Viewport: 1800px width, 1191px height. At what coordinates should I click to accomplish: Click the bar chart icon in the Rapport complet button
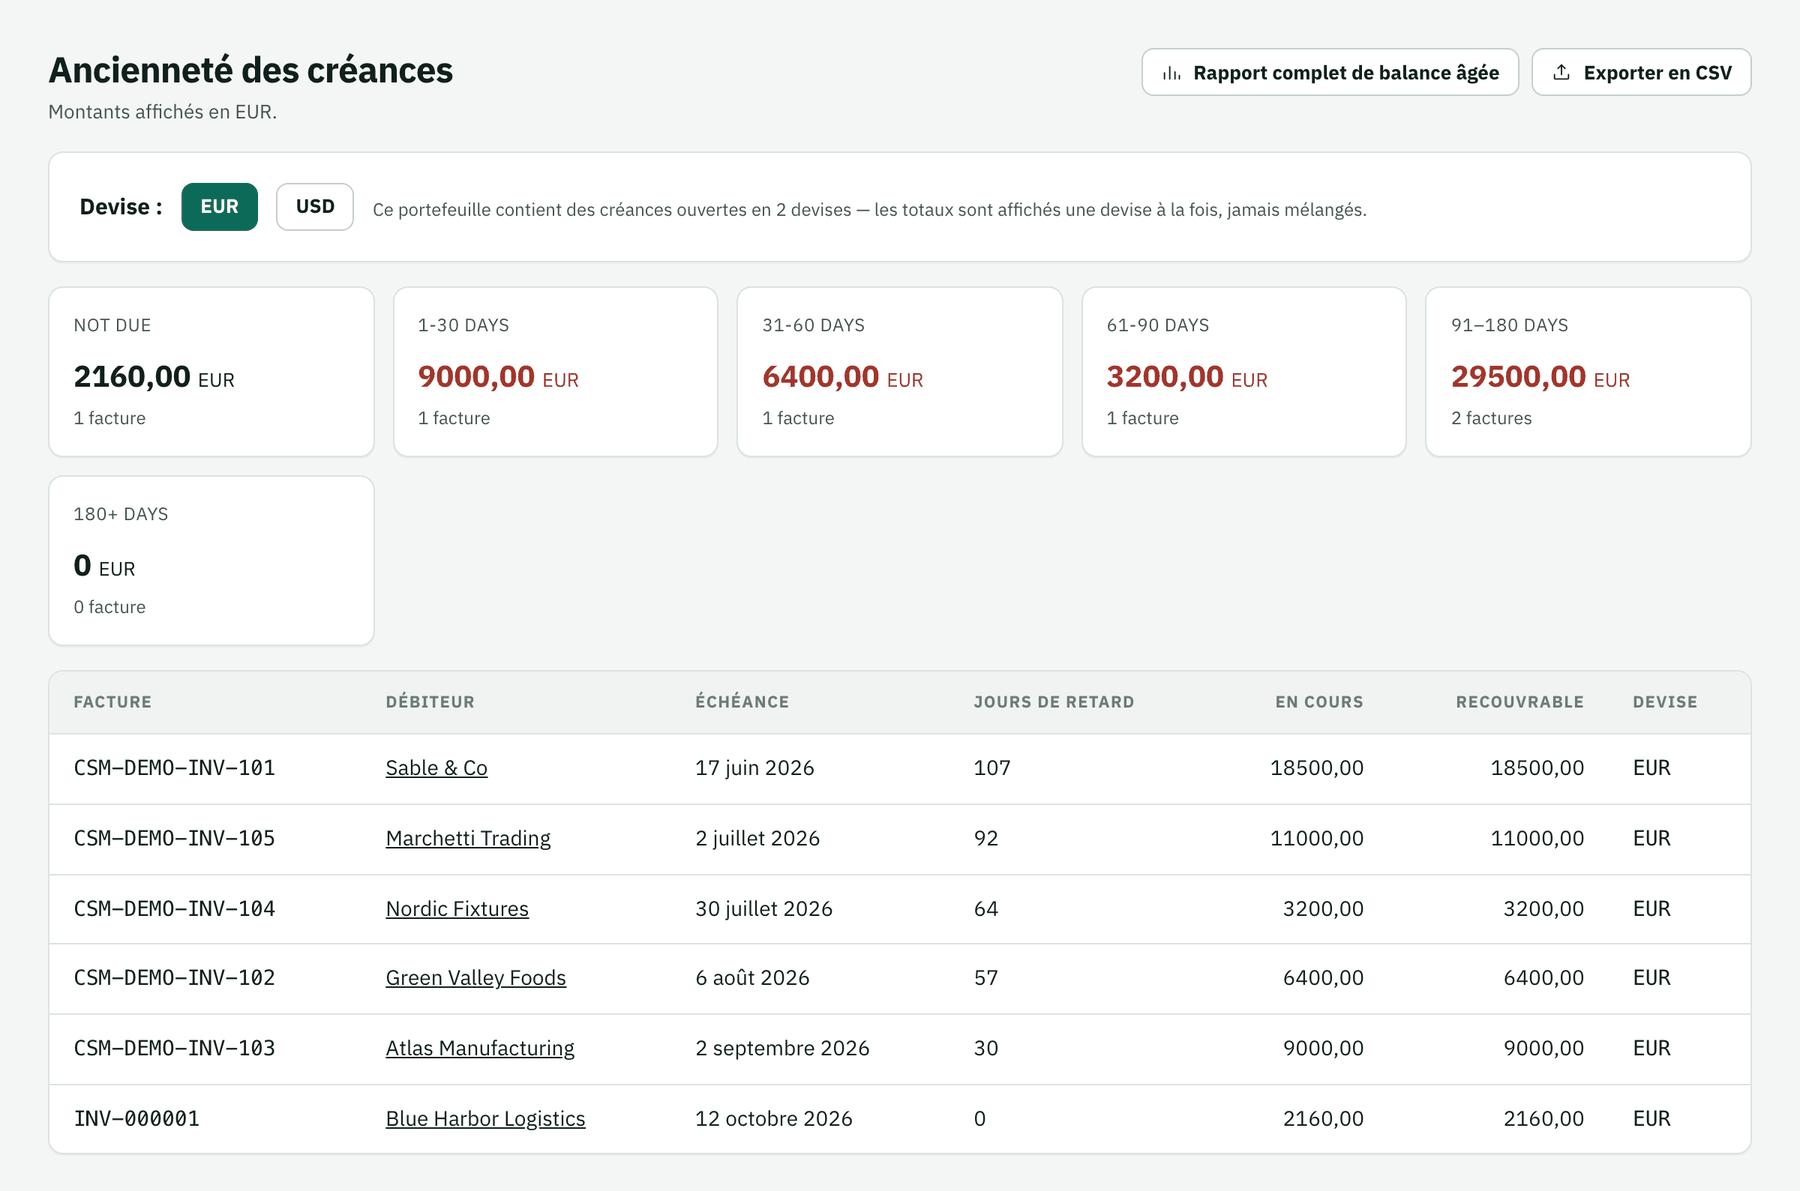[1171, 73]
